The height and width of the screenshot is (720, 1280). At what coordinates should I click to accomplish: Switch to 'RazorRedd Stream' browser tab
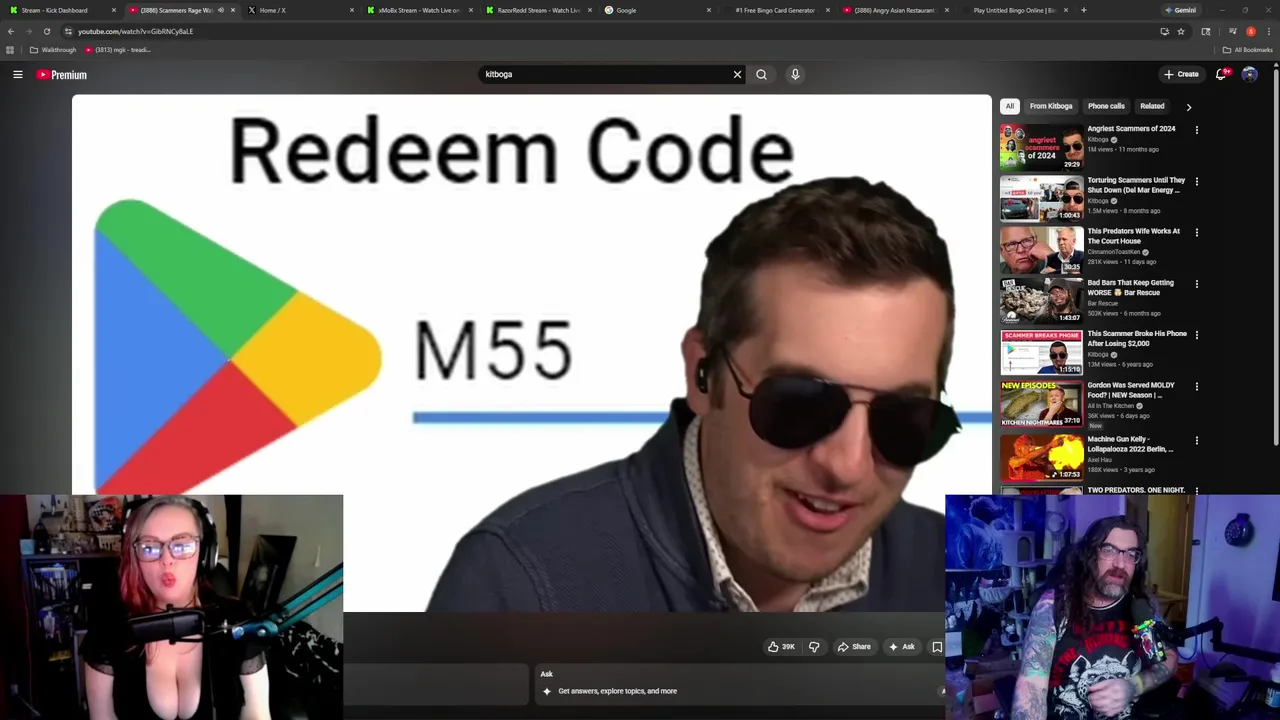(537, 10)
